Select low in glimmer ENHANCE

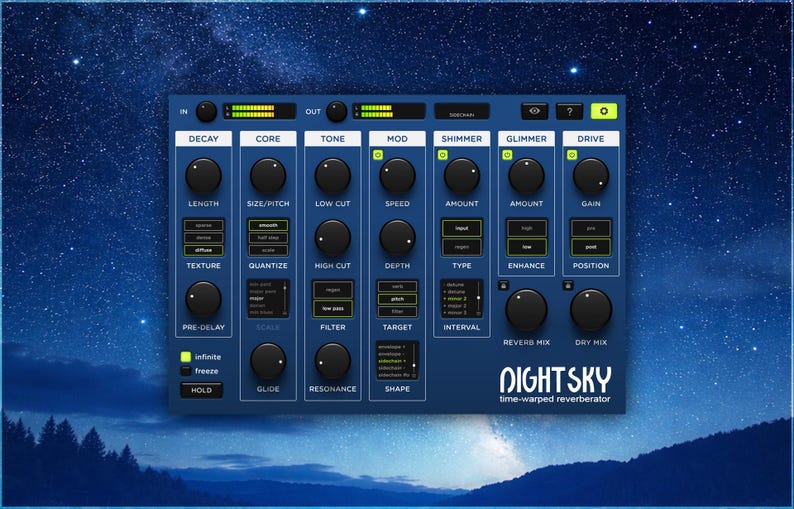(527, 247)
